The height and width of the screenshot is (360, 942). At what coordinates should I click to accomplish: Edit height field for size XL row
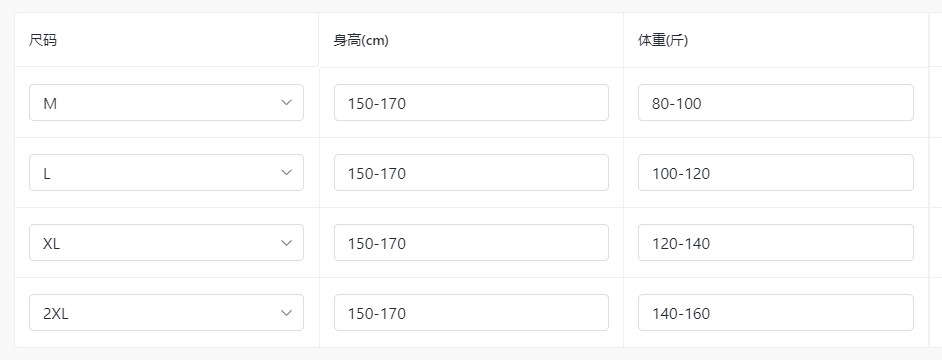[x=471, y=243]
